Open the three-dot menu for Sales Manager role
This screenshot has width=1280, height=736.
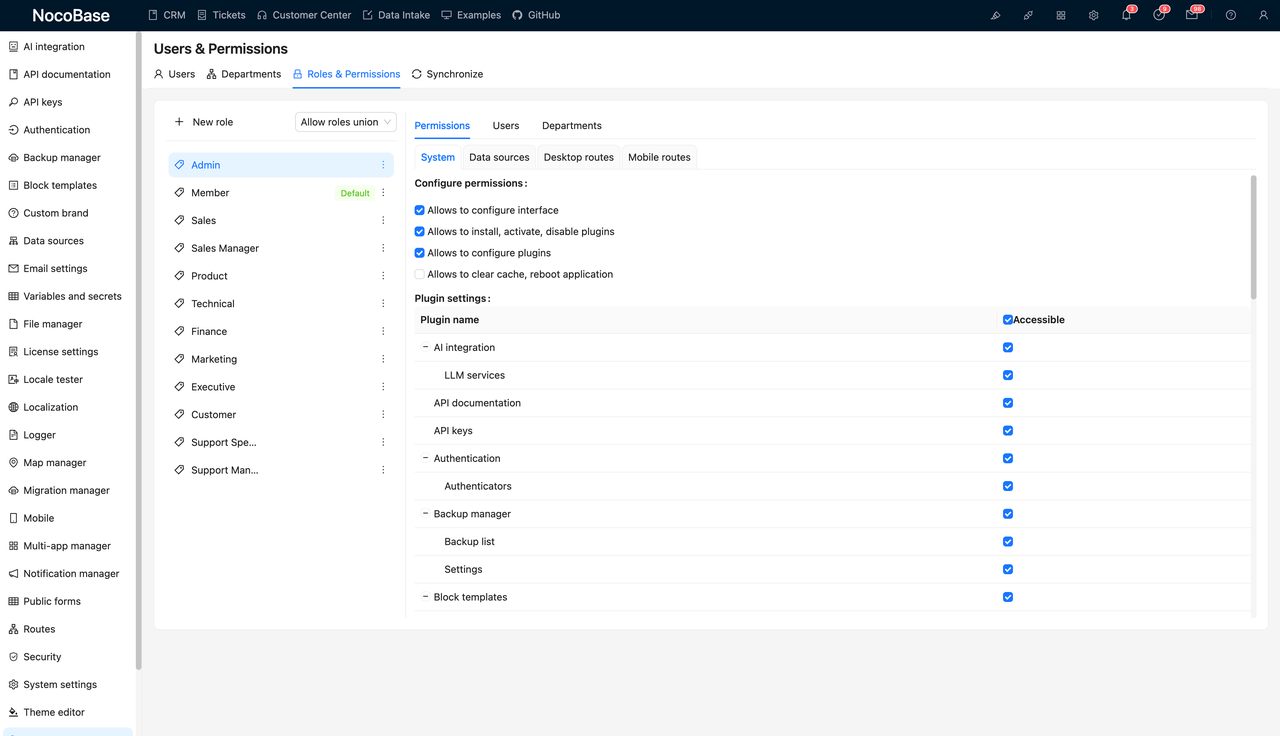[x=383, y=248]
